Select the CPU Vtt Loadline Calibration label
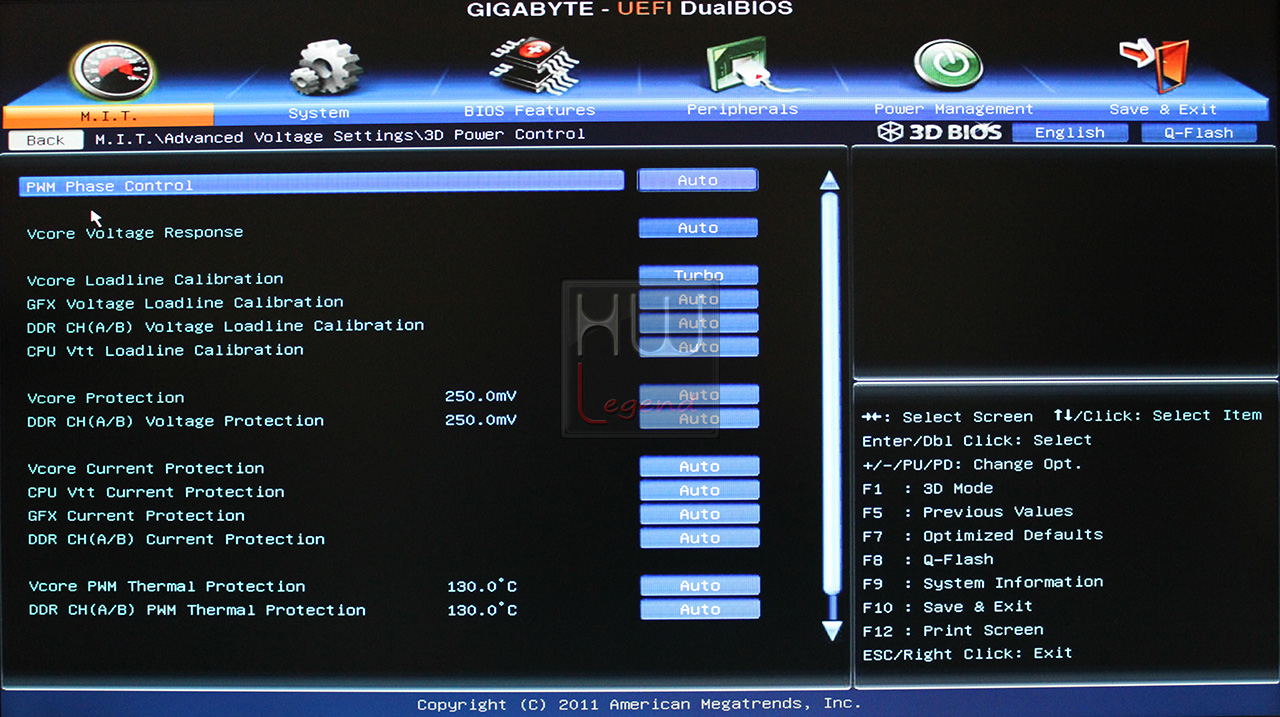The height and width of the screenshot is (717, 1280). tap(165, 350)
